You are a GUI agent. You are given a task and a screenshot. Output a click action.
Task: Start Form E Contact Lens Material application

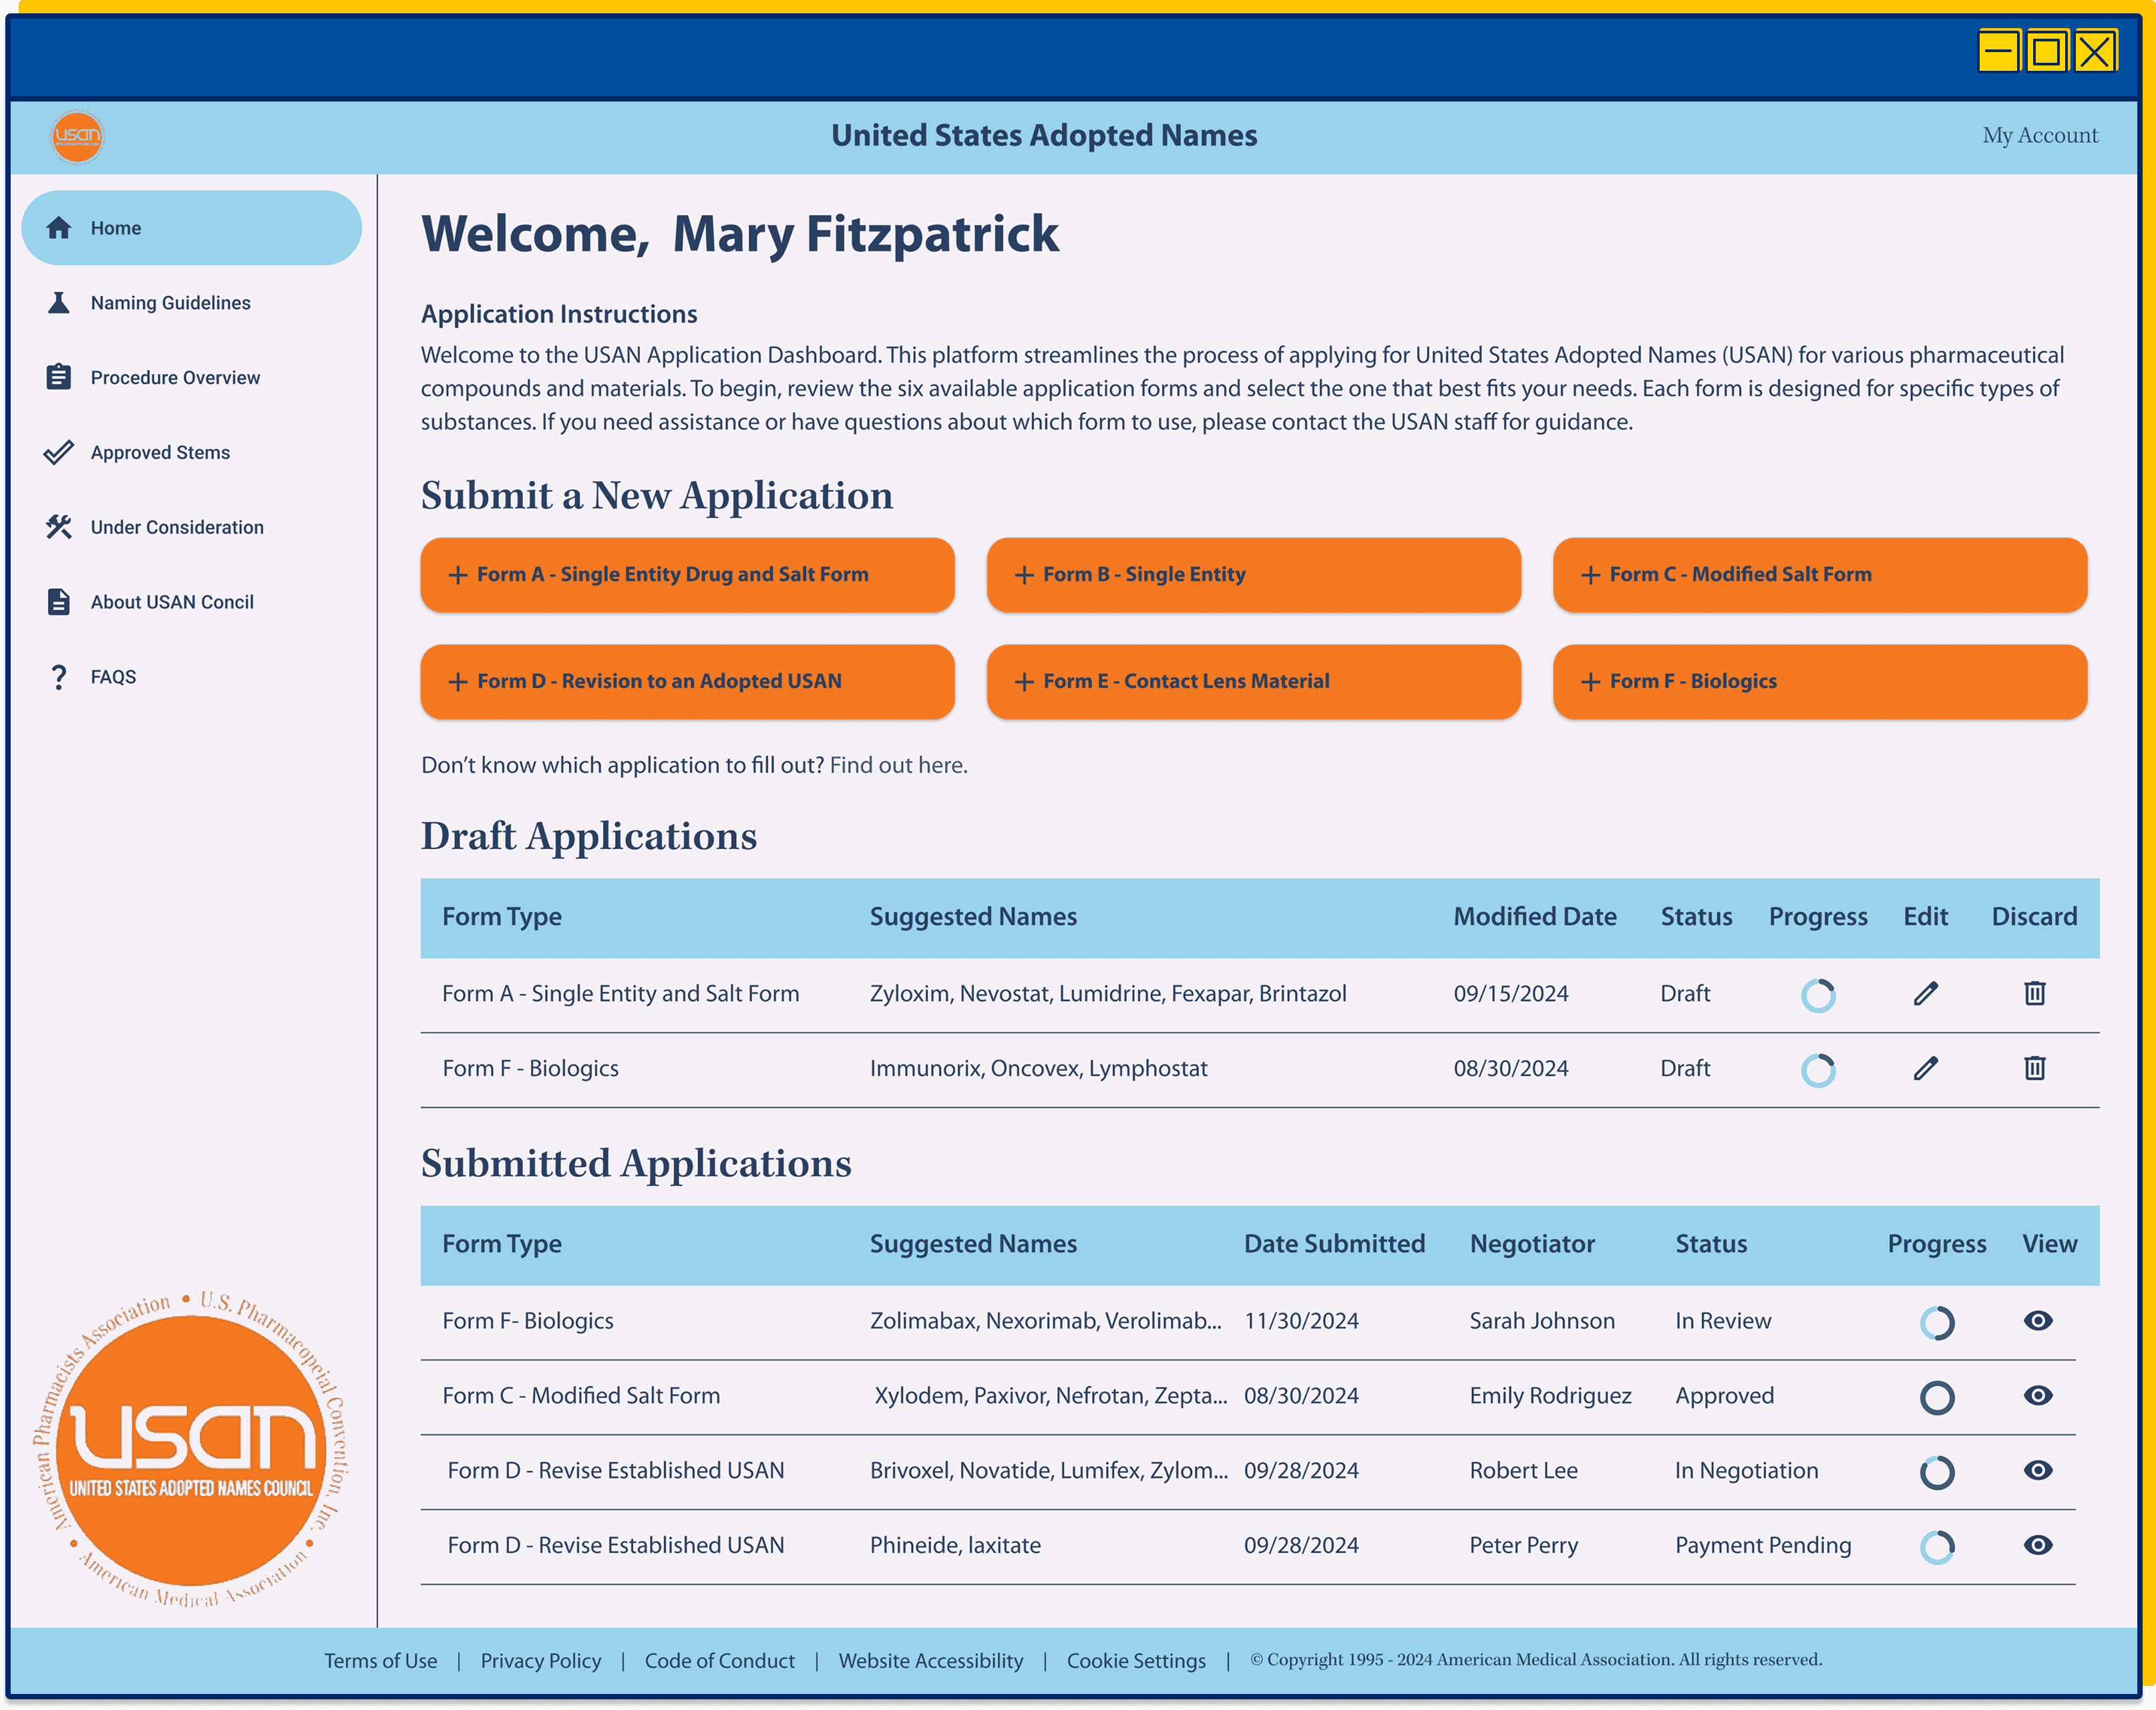pos(1254,682)
